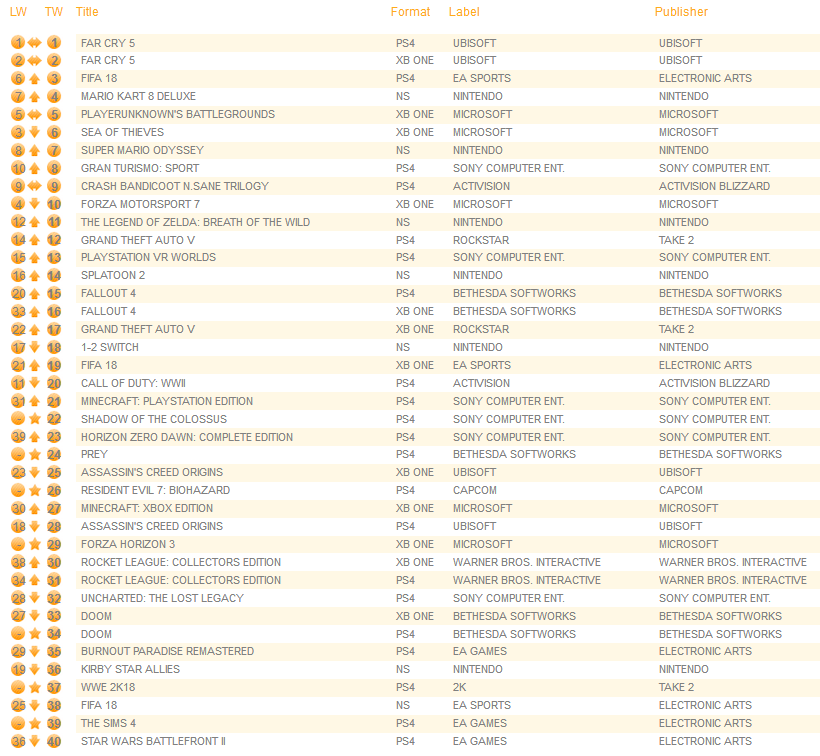
Task: Click the star icon next to Prey
Action: pyautogui.click(x=35, y=455)
